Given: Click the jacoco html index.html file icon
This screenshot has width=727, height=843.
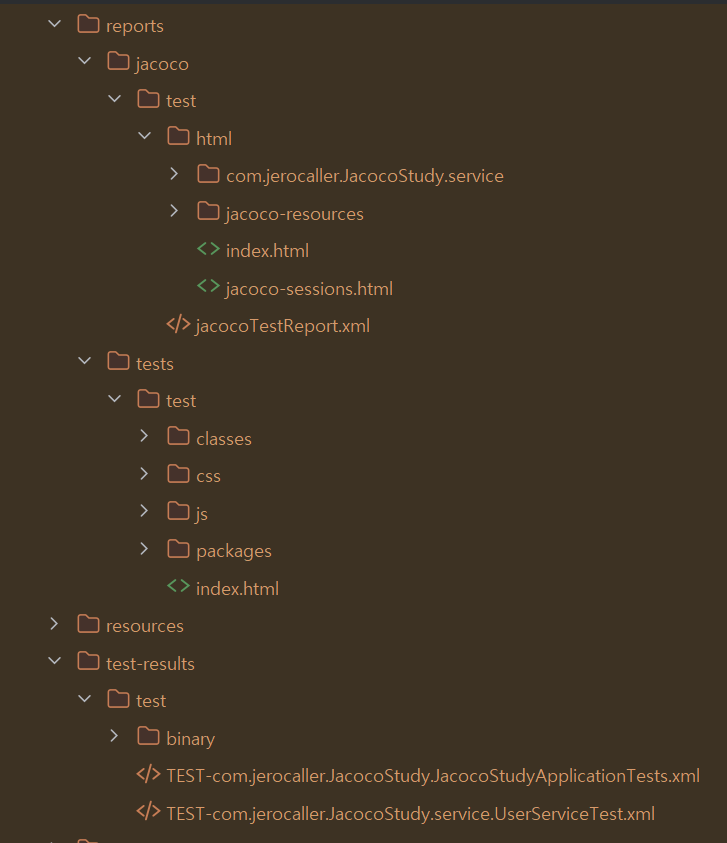Looking at the screenshot, I should pos(208,250).
